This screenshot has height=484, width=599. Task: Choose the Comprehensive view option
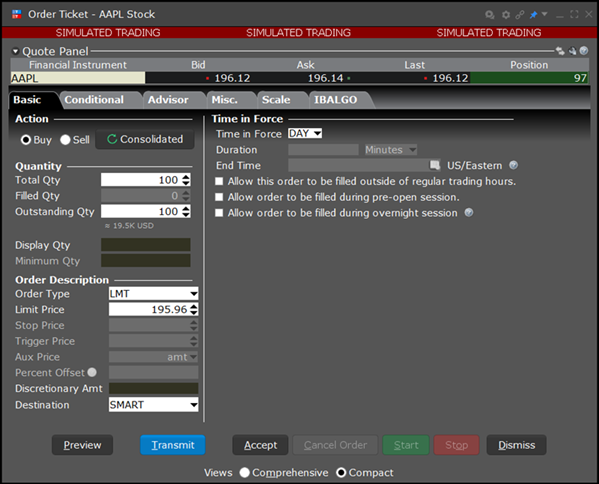[244, 473]
